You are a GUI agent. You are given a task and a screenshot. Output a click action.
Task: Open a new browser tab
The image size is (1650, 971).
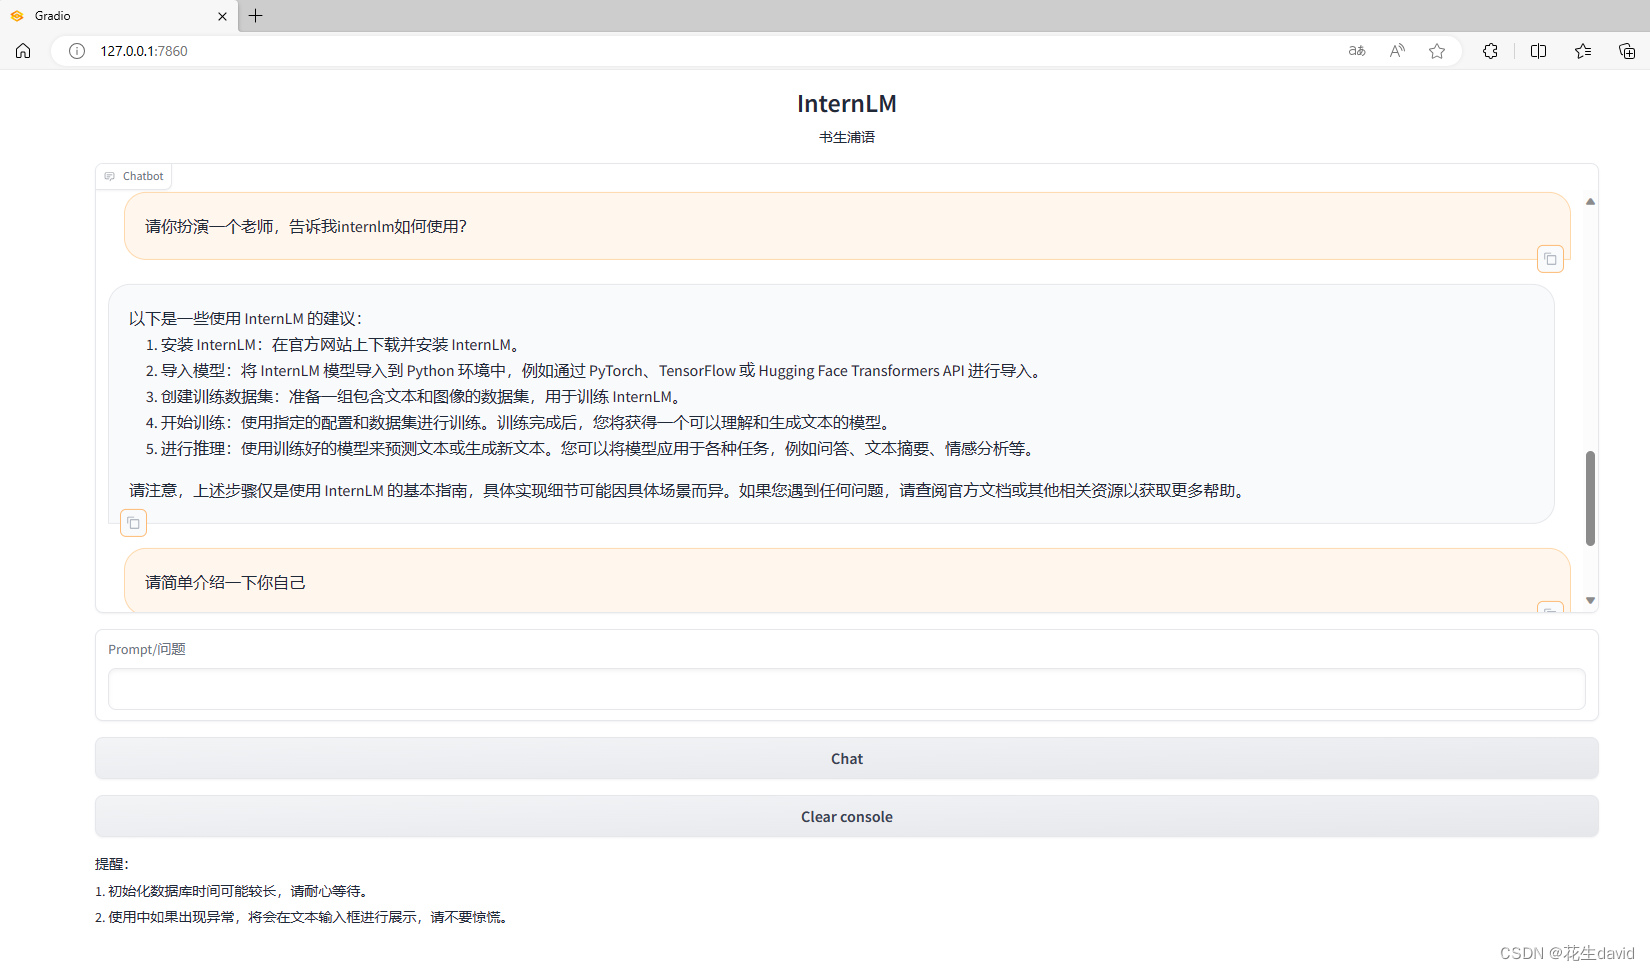tap(256, 16)
